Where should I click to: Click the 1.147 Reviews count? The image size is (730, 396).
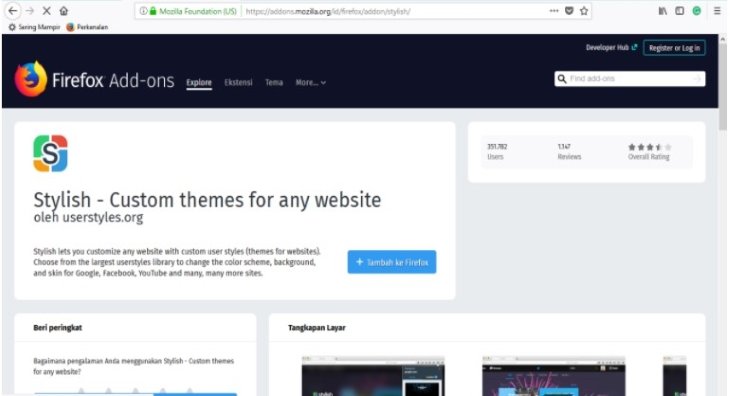[569, 152]
